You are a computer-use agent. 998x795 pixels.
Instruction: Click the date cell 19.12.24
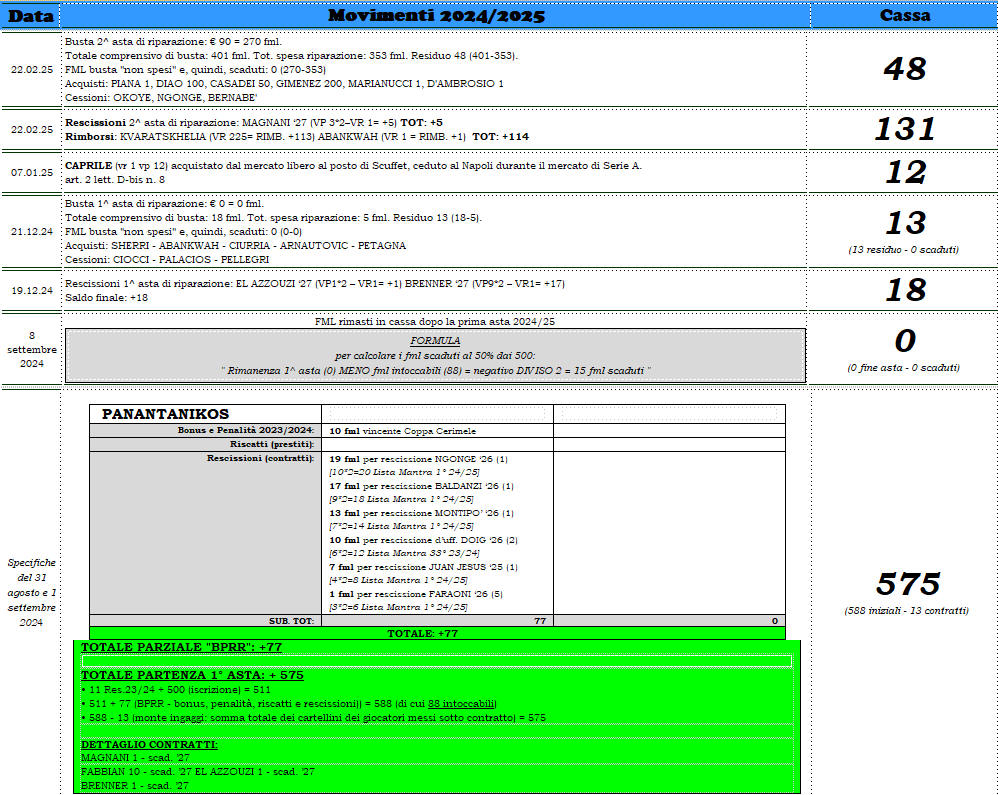point(30,290)
